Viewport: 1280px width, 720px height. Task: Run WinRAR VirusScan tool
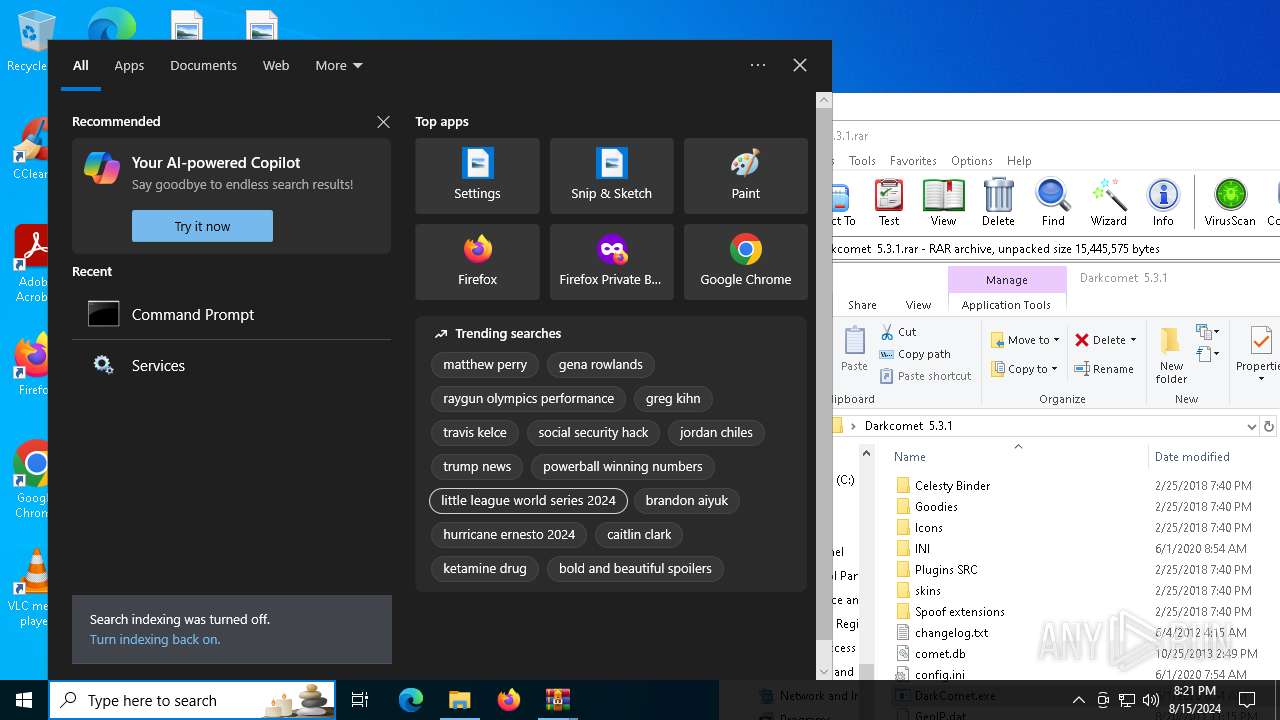[x=1230, y=202]
